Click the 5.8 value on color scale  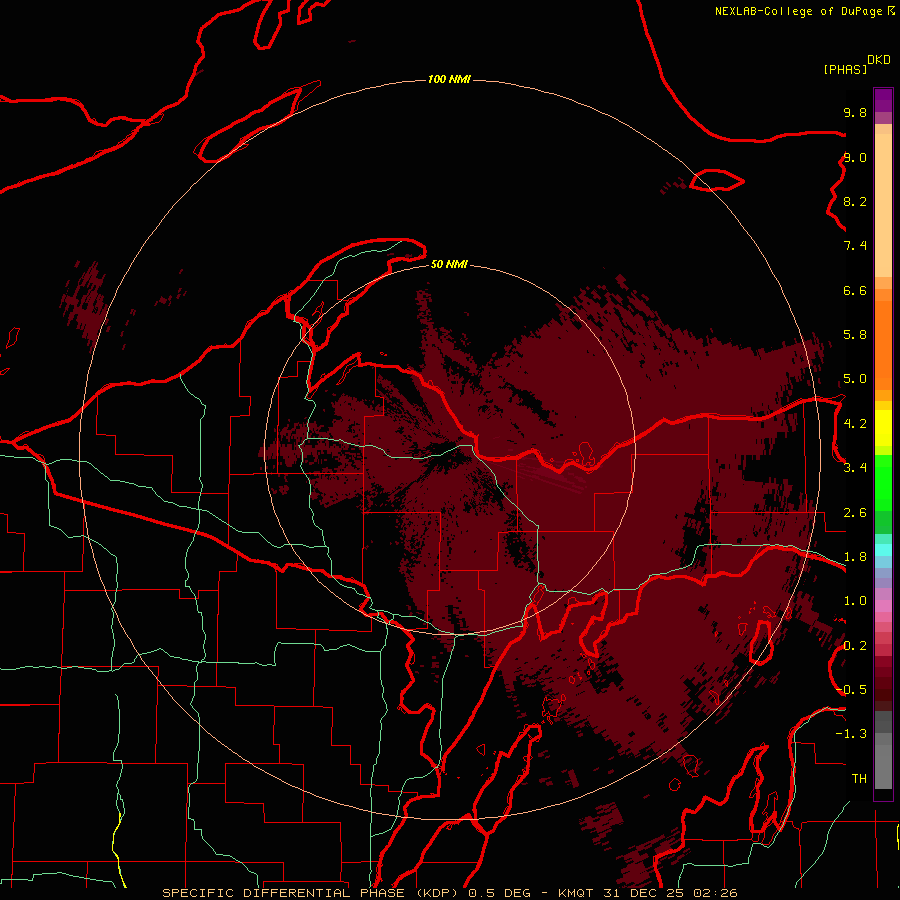[855, 335]
